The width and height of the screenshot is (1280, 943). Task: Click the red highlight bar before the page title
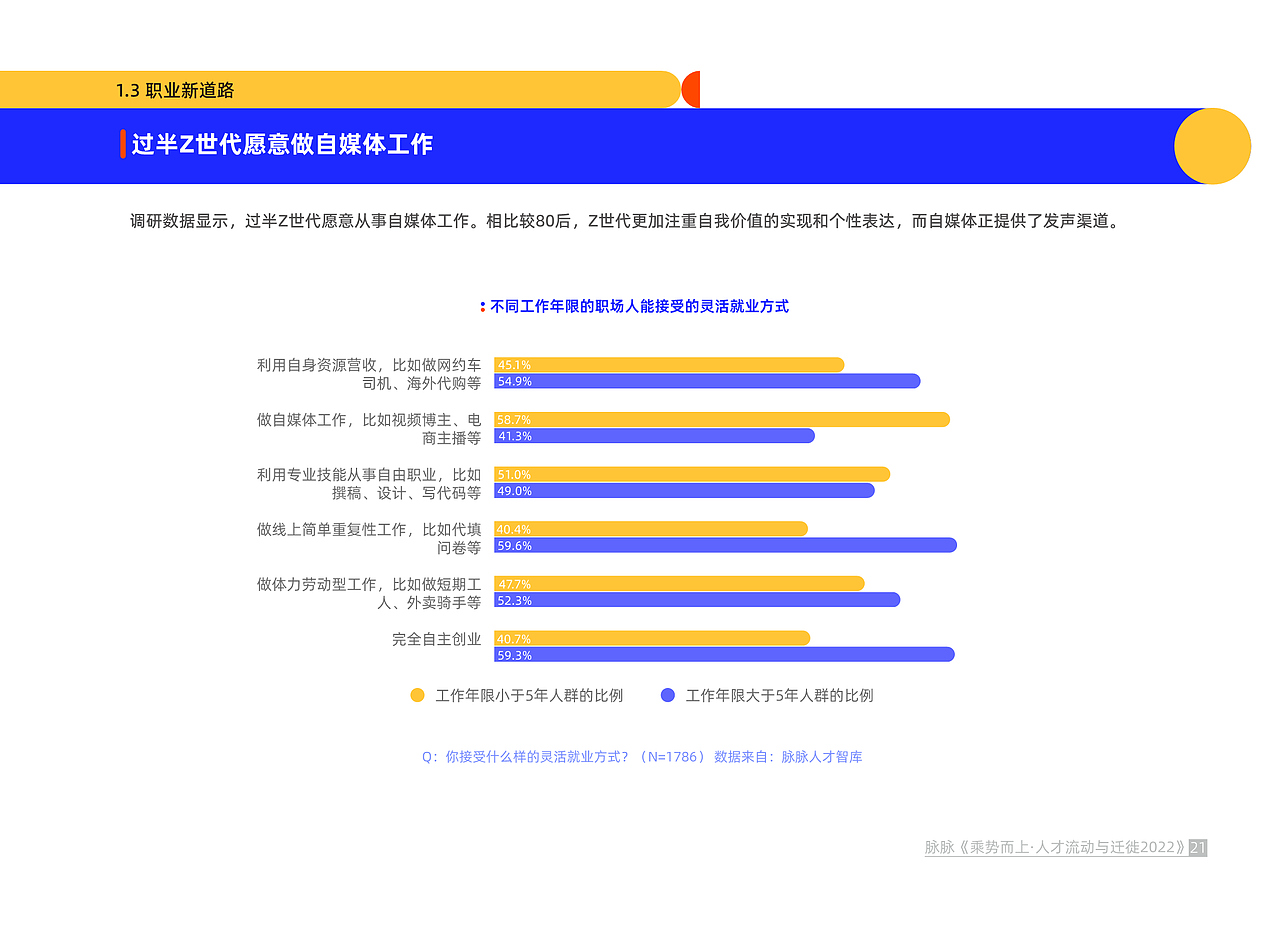(x=121, y=144)
